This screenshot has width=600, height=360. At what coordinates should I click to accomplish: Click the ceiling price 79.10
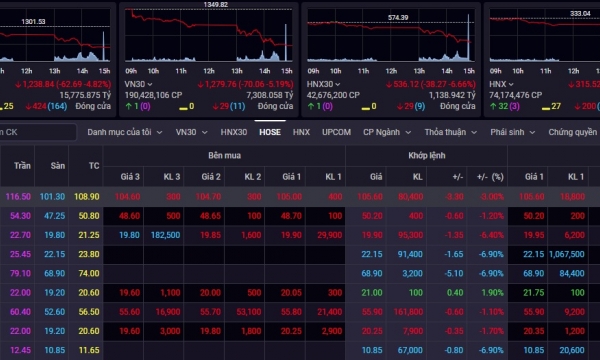[20, 274]
